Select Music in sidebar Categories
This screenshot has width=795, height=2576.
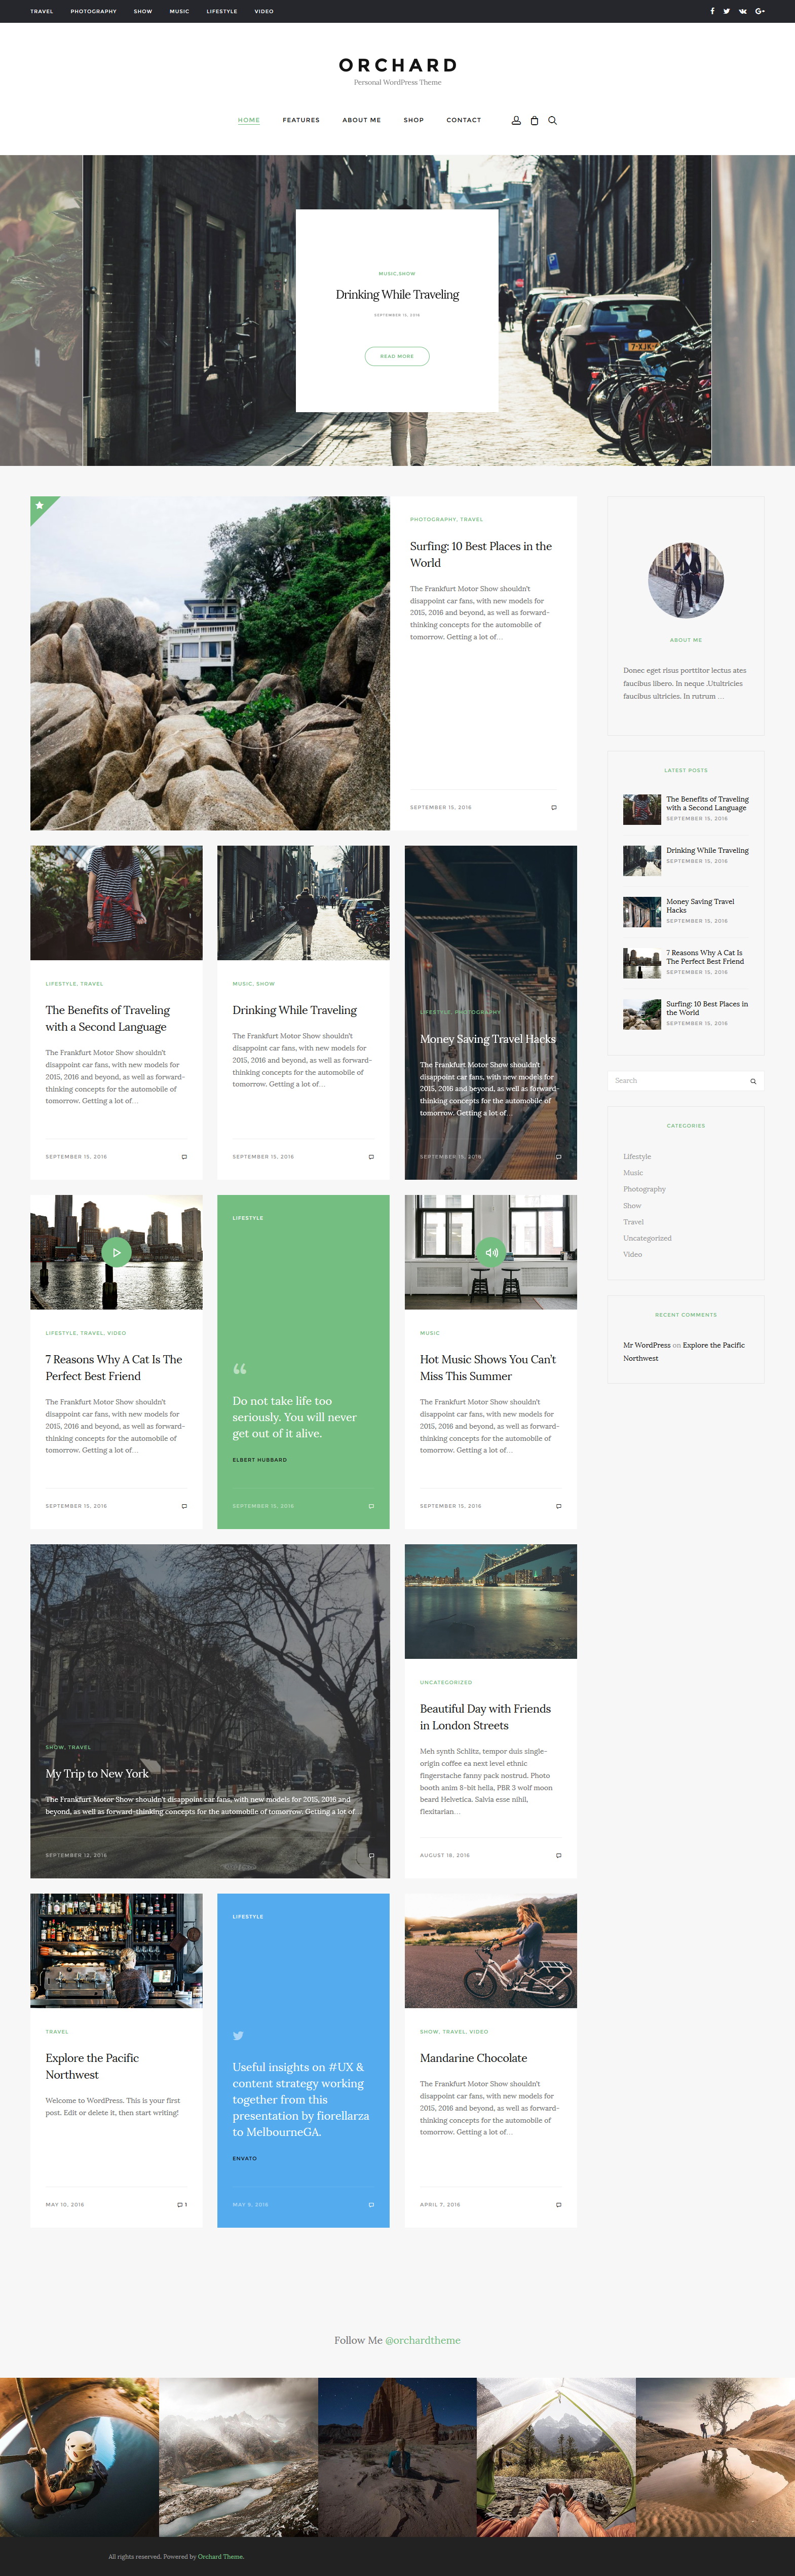[x=633, y=1172]
